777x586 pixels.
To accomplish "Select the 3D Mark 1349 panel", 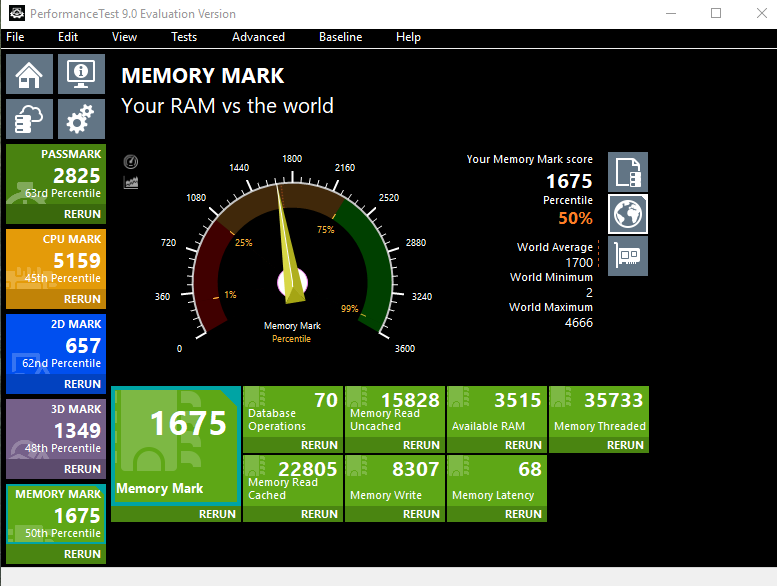I will point(56,429).
